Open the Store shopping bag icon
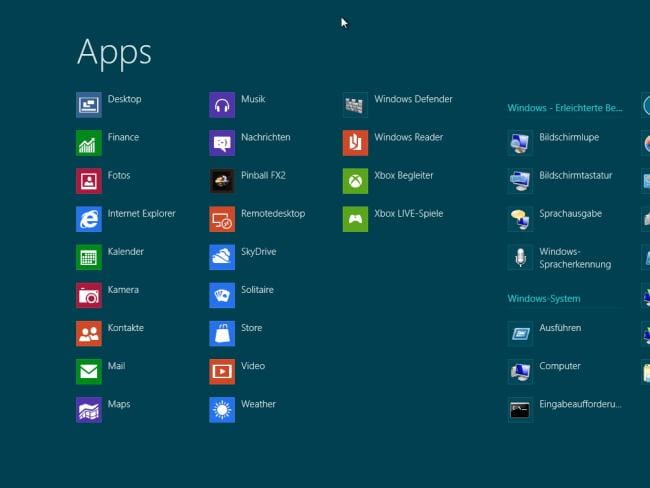 pyautogui.click(x=222, y=334)
